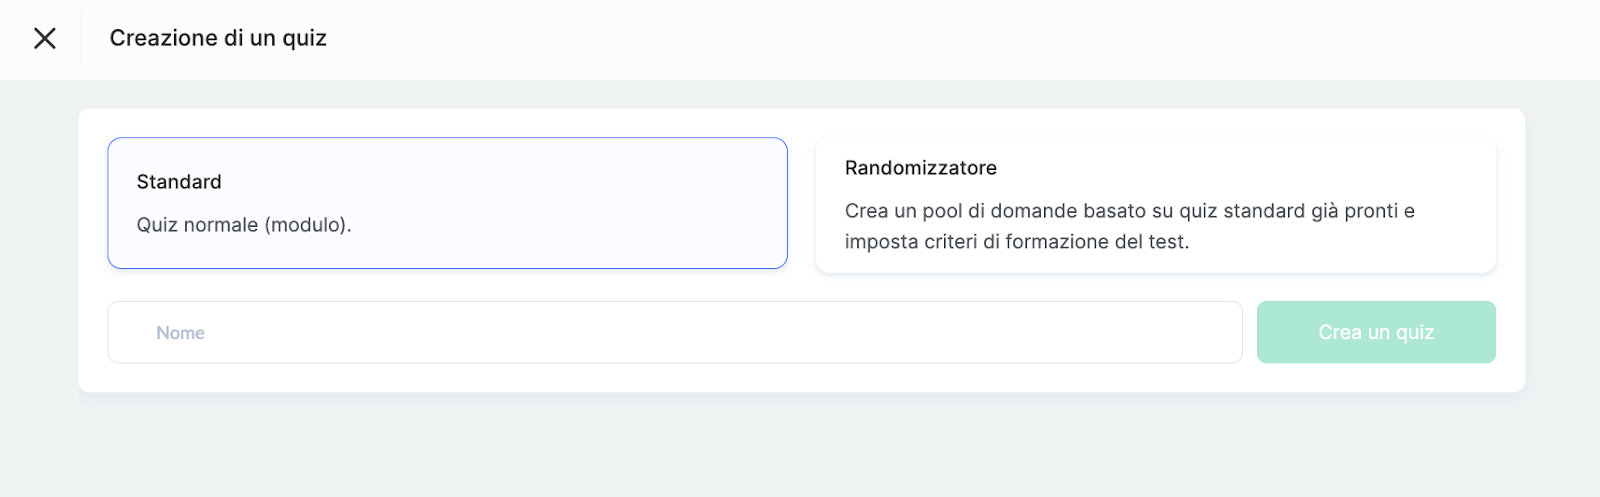1600x497 pixels.
Task: Click the 'Crea un pool di domande' description line
Action: pos(1129,211)
